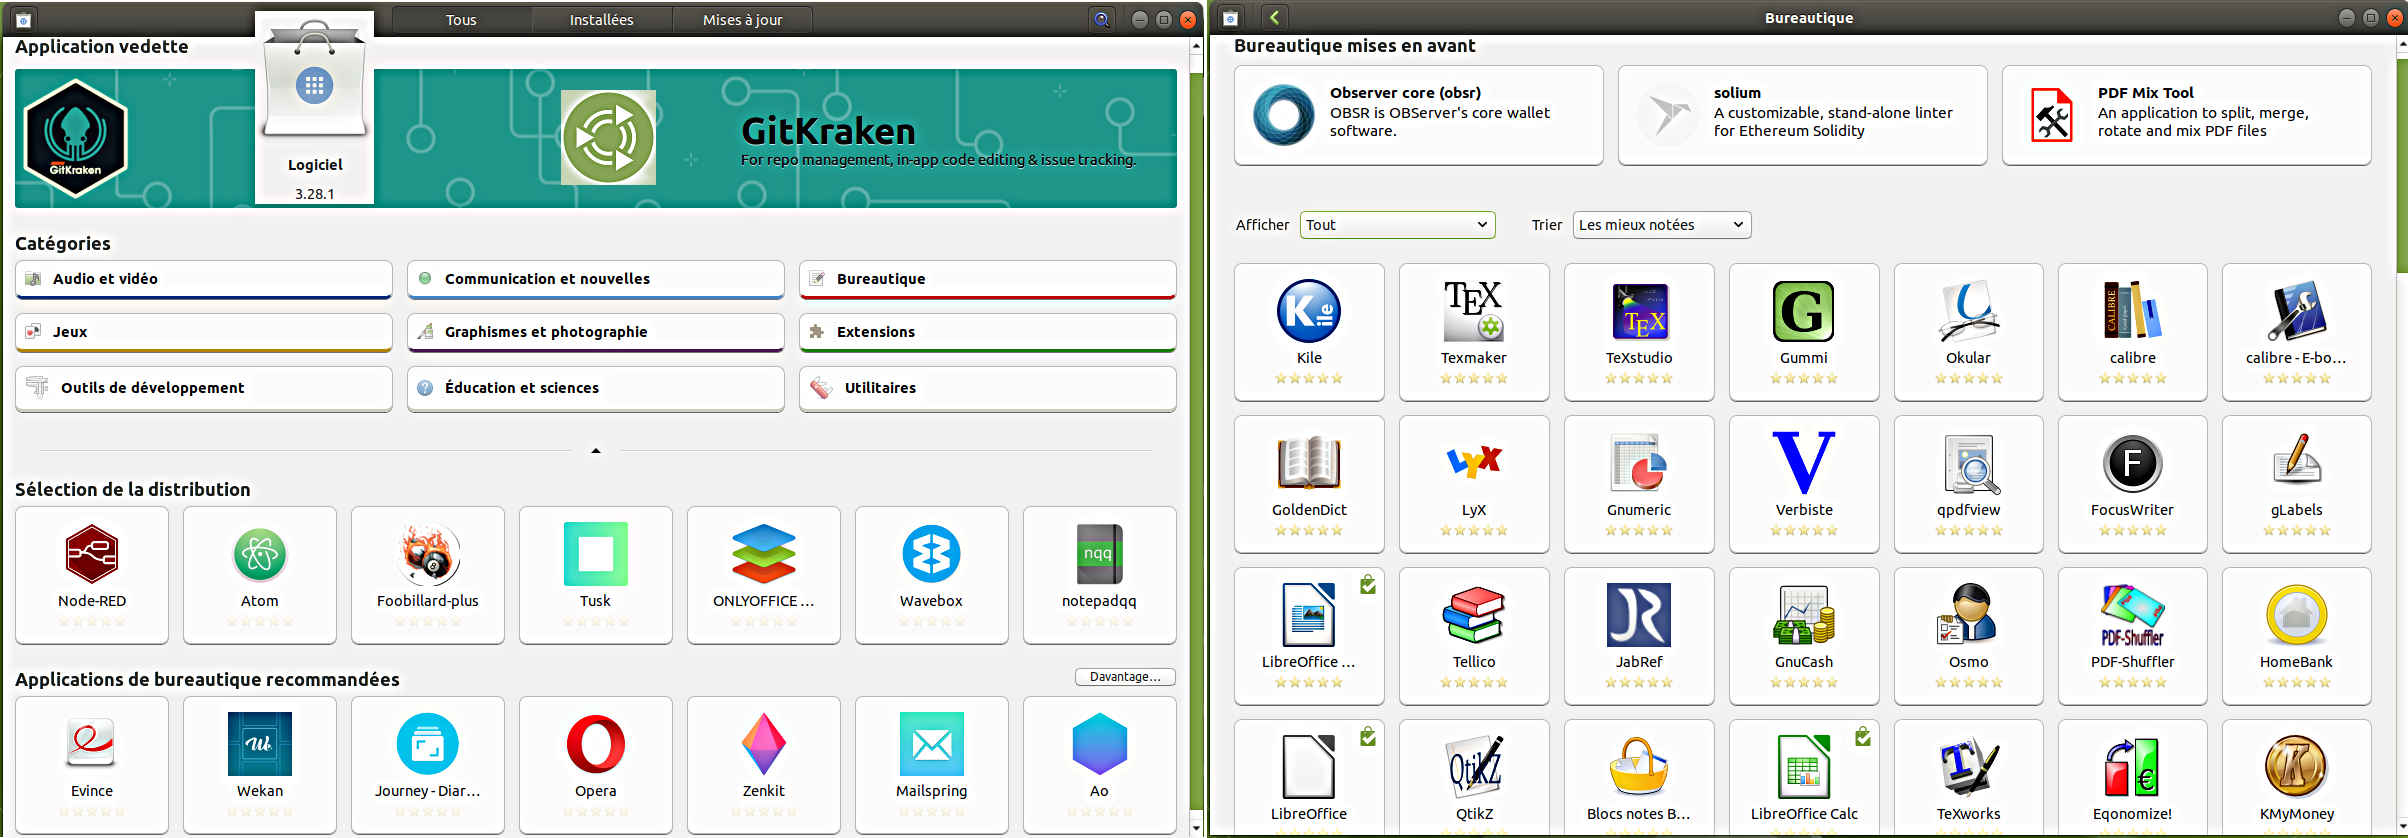Open the Tellico app tile
The height and width of the screenshot is (838, 2408).
tap(1474, 636)
